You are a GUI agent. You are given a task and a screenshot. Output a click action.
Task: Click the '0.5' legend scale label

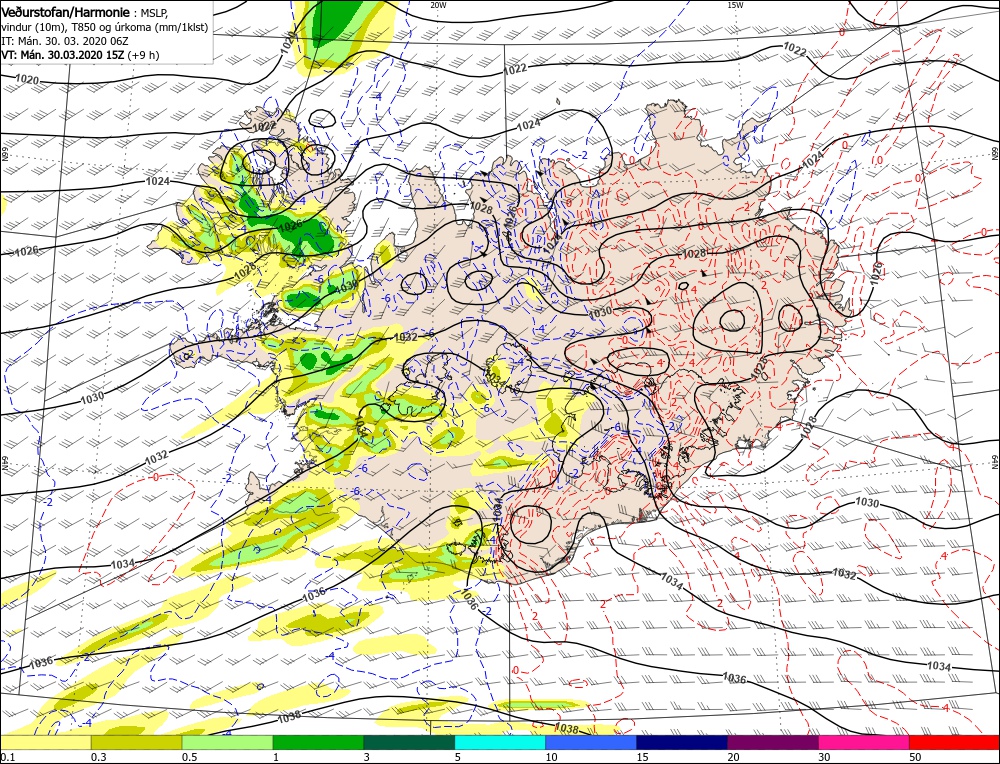point(189,757)
